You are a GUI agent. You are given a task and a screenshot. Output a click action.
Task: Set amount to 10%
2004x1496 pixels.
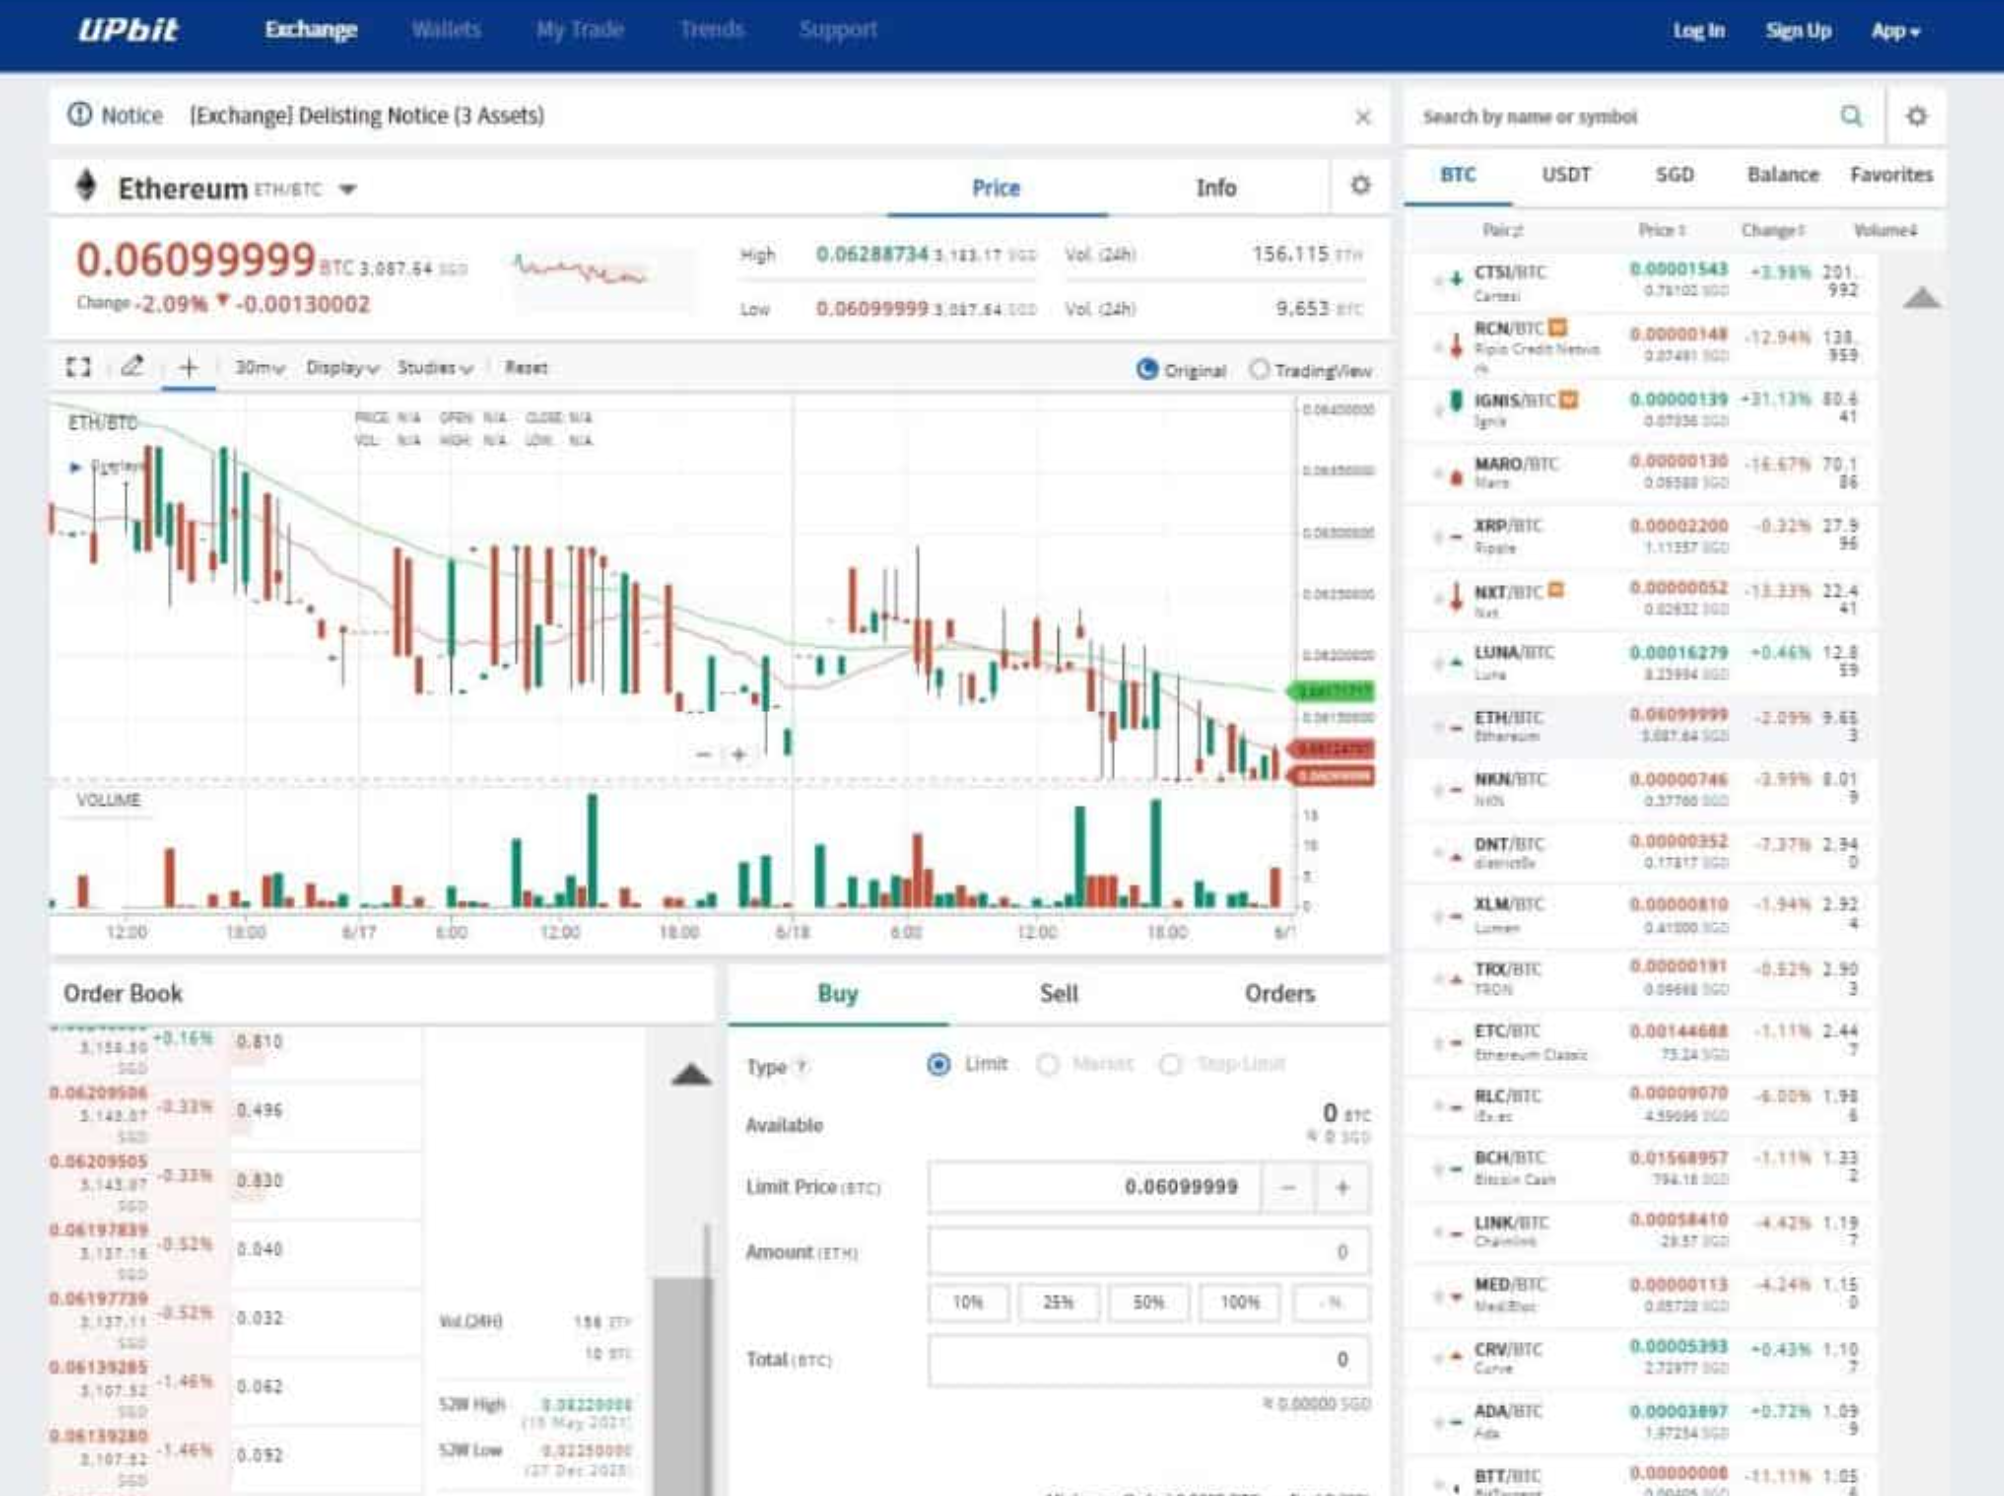coord(968,1302)
